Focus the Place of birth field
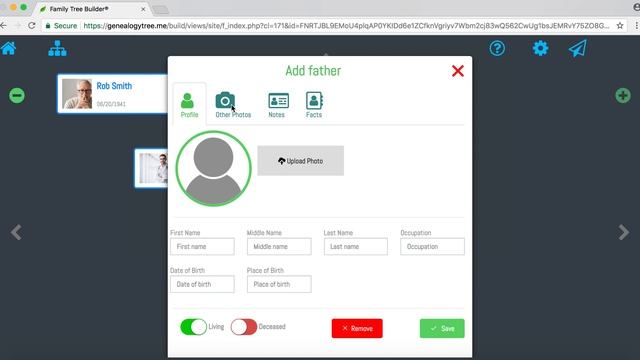The height and width of the screenshot is (360, 640). pyautogui.click(x=279, y=284)
